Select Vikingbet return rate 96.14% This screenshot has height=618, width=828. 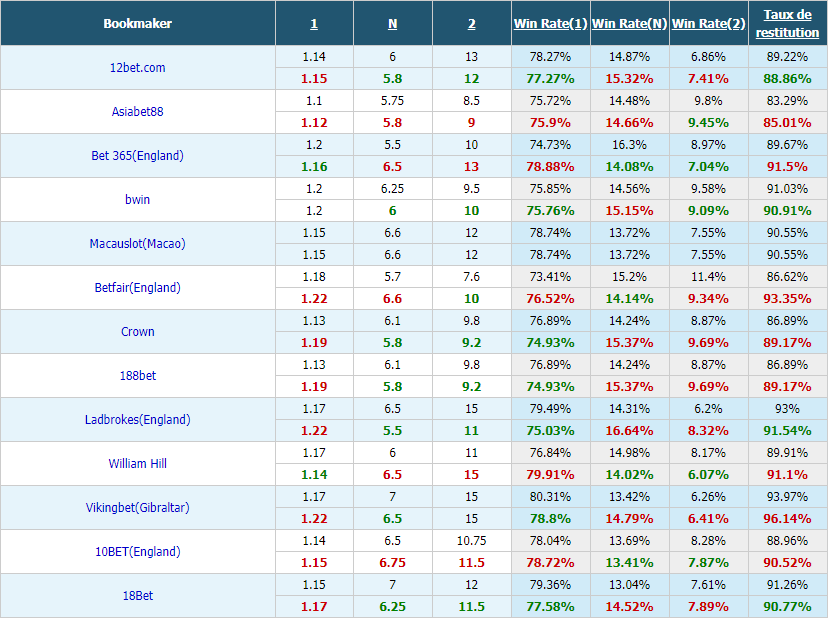coord(787,519)
